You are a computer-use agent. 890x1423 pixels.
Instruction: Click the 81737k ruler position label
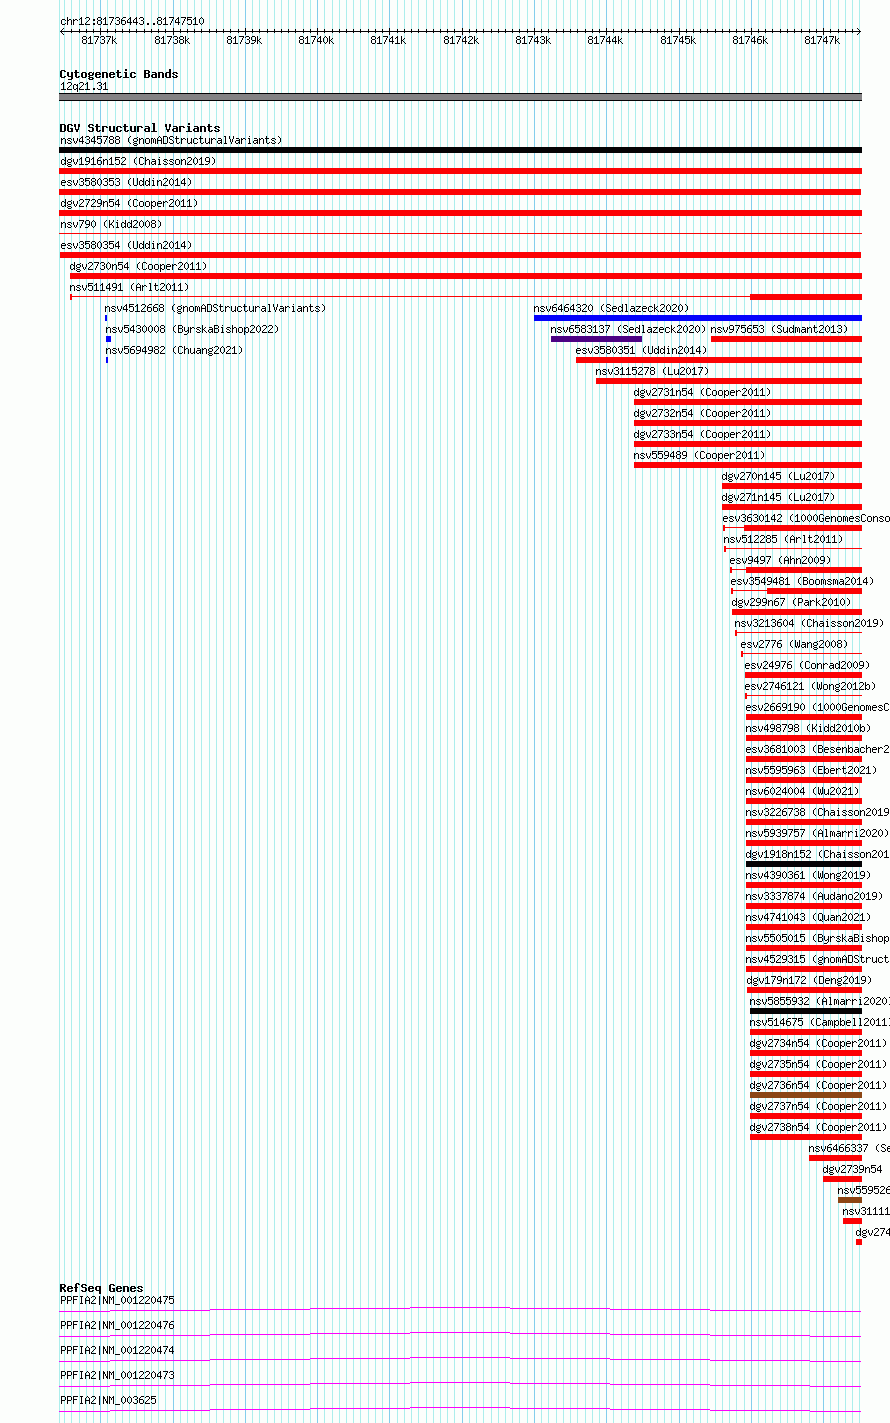[99, 40]
